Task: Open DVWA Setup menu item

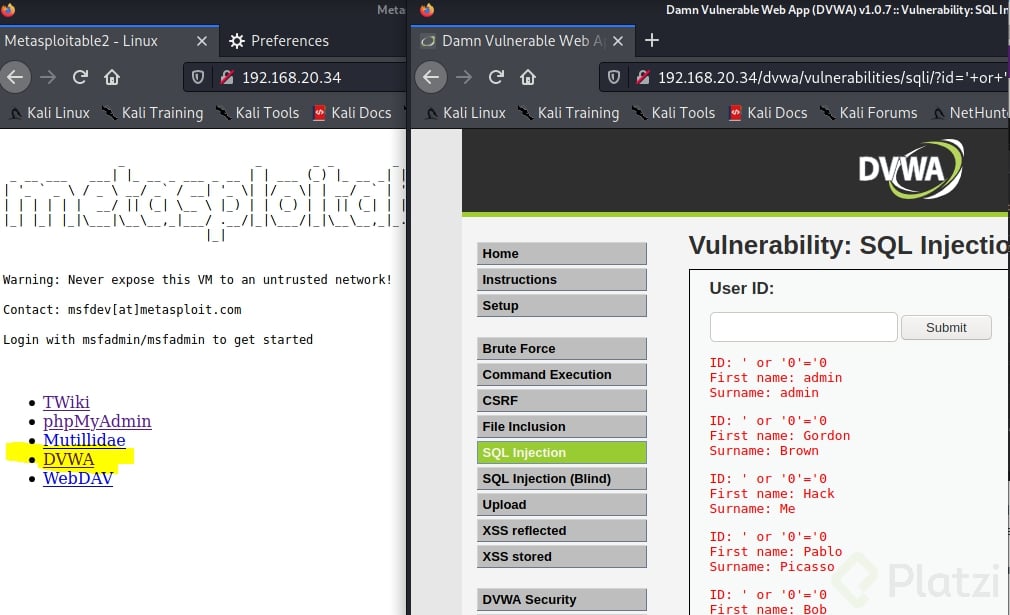Action: (562, 306)
